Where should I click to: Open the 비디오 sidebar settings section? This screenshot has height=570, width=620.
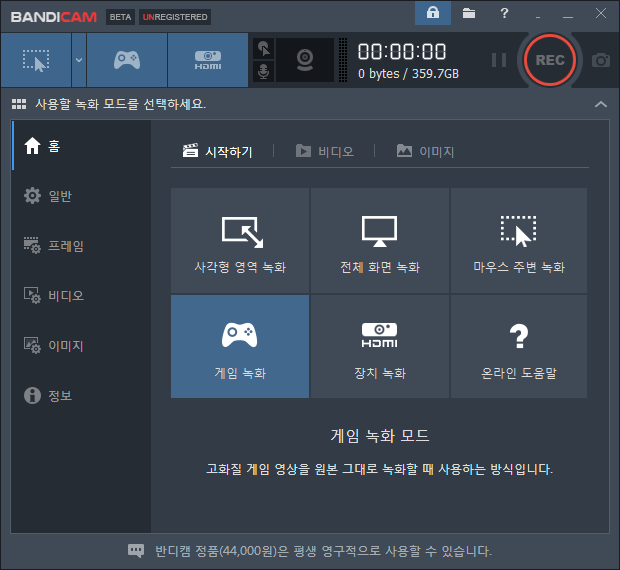81,295
